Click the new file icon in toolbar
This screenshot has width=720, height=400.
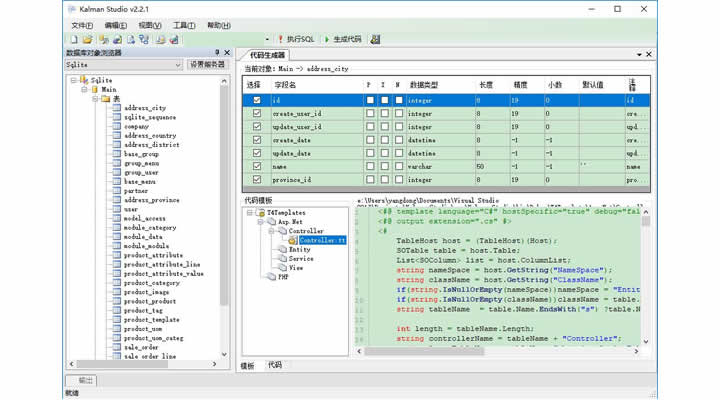[77, 39]
